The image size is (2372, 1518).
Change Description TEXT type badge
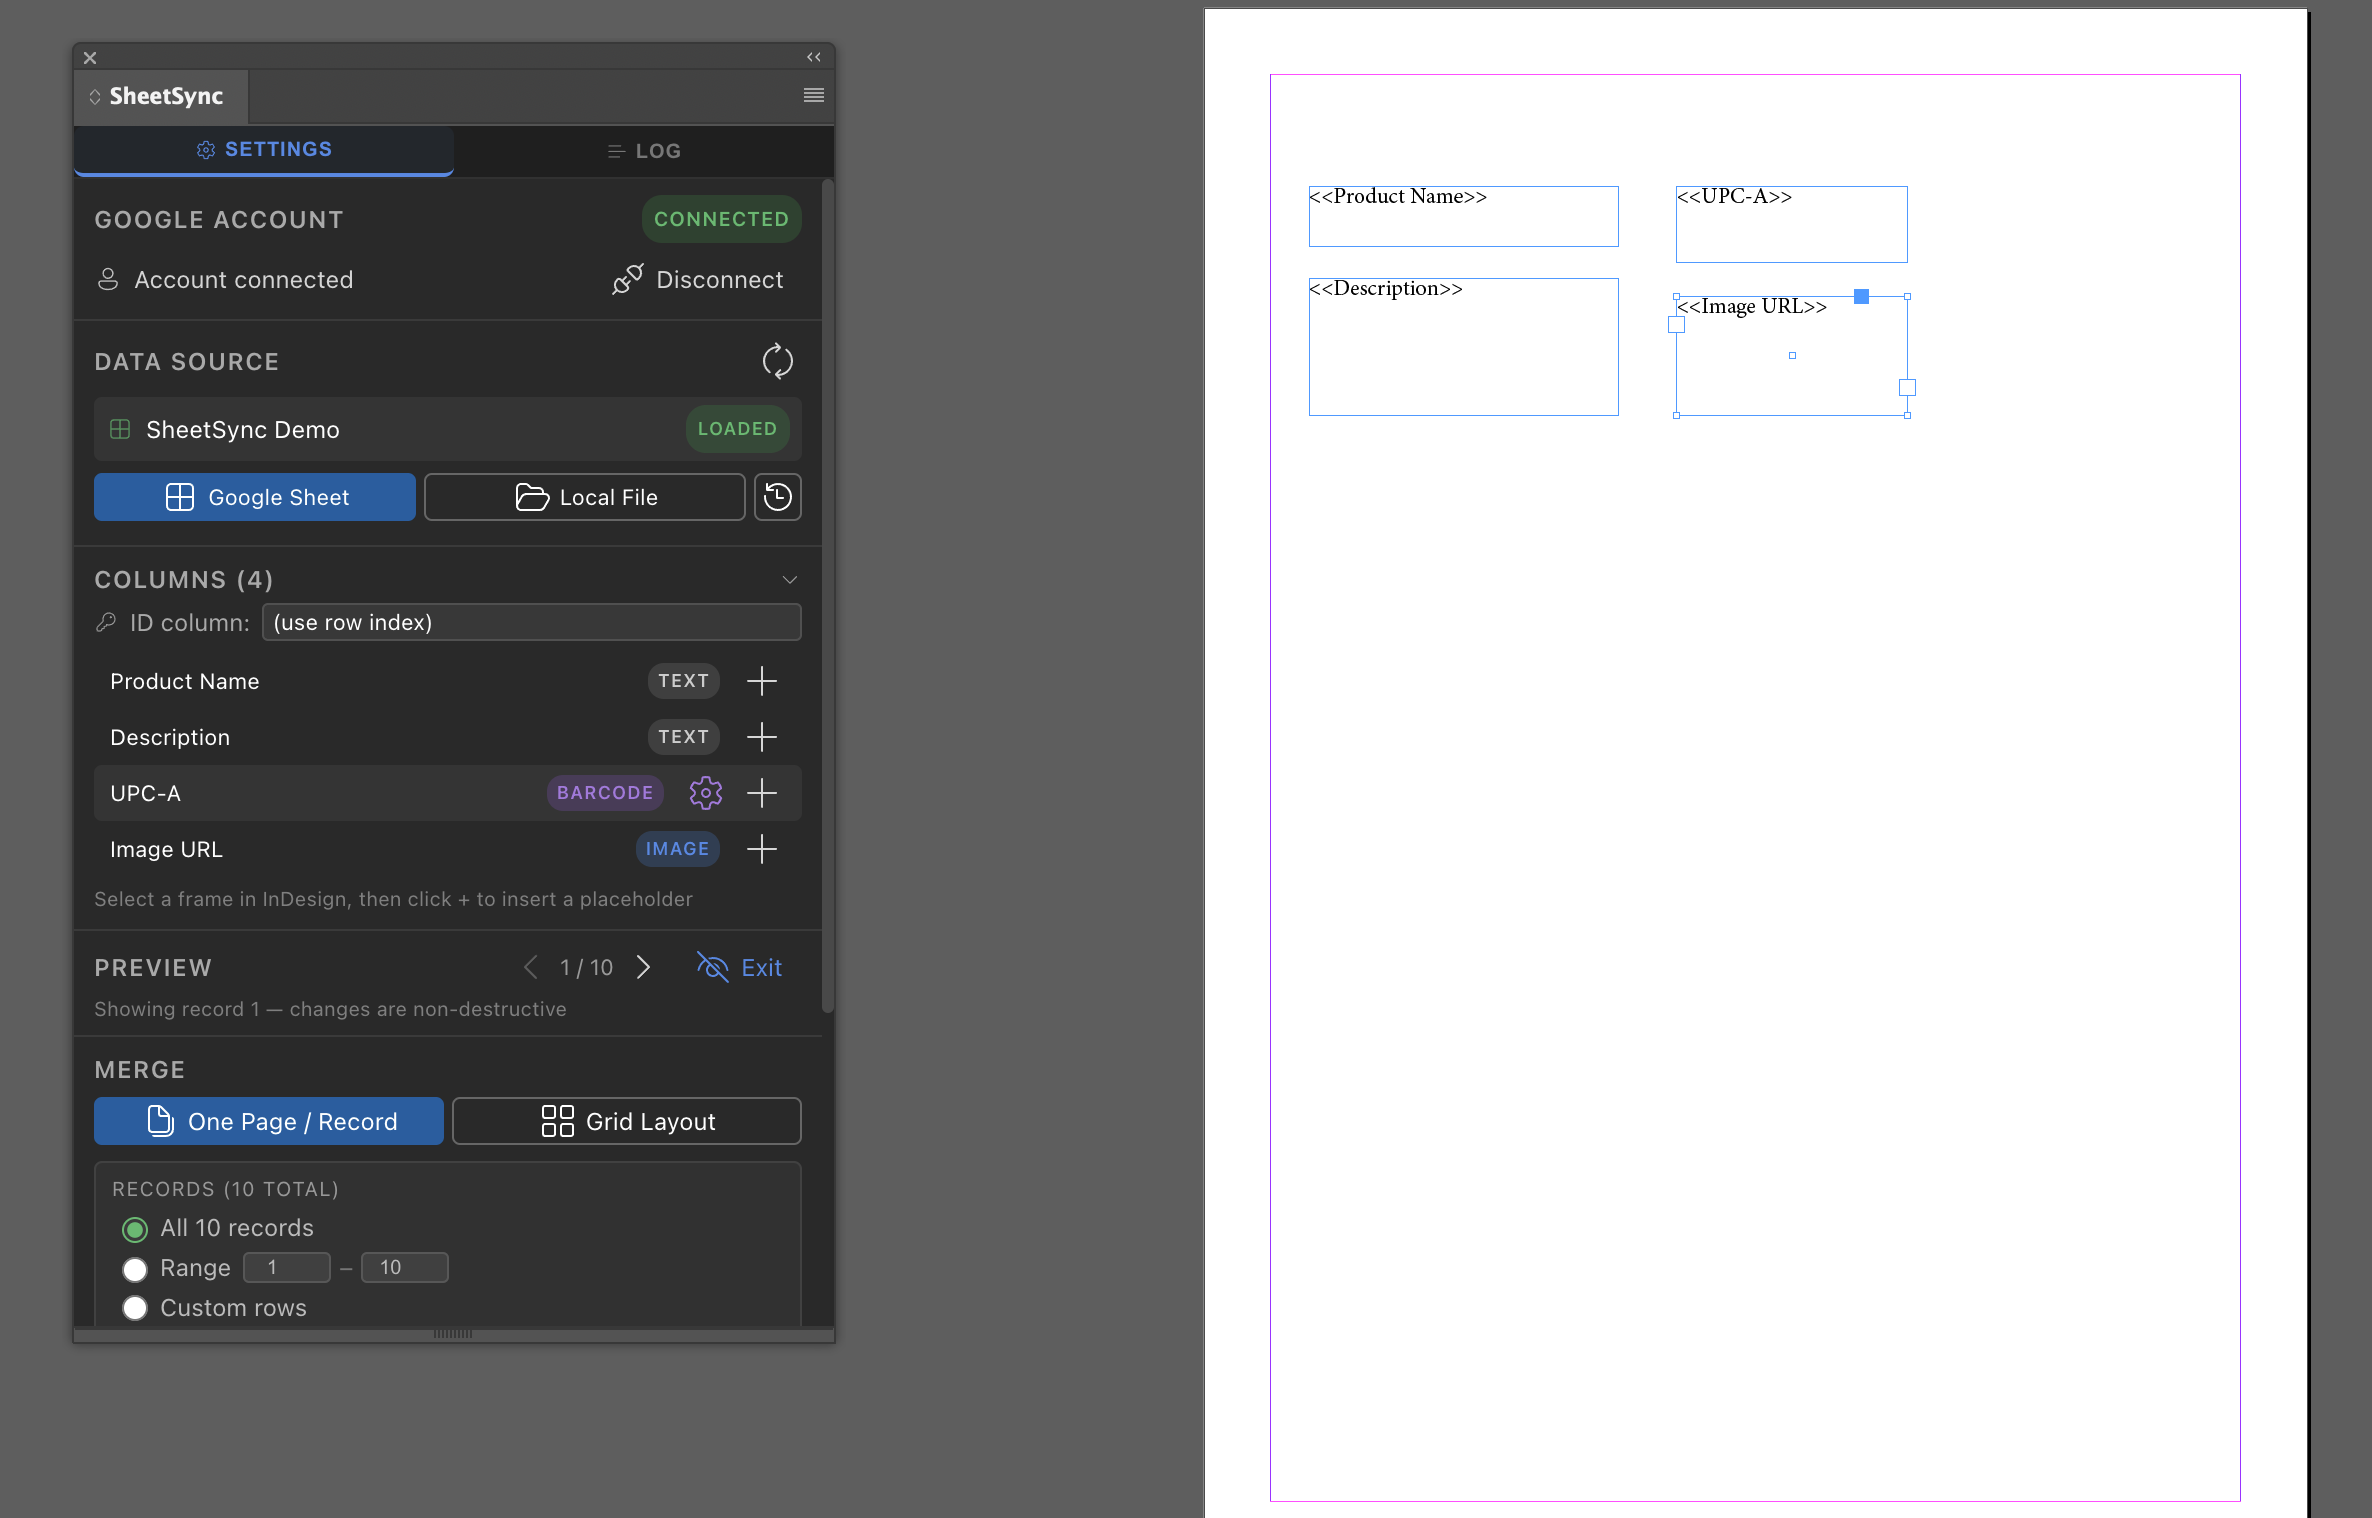(x=684, y=737)
